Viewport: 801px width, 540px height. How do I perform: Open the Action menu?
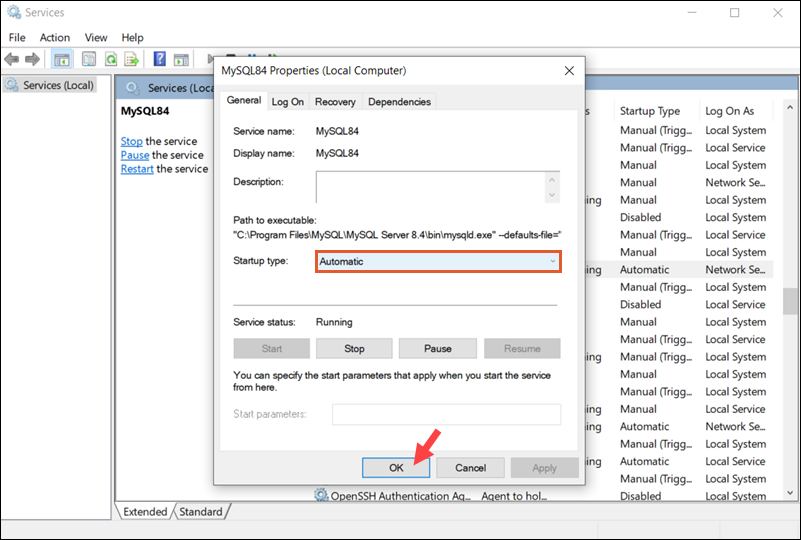(x=55, y=38)
